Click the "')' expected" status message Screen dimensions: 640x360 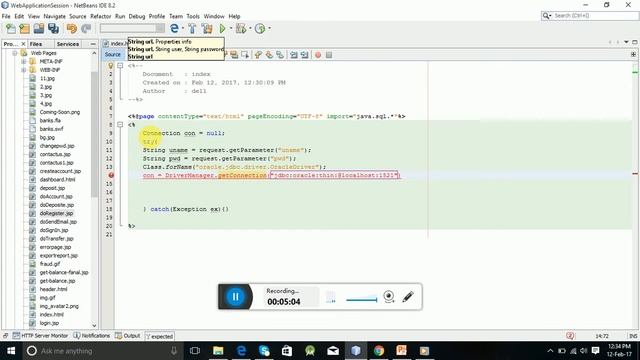click(160, 336)
